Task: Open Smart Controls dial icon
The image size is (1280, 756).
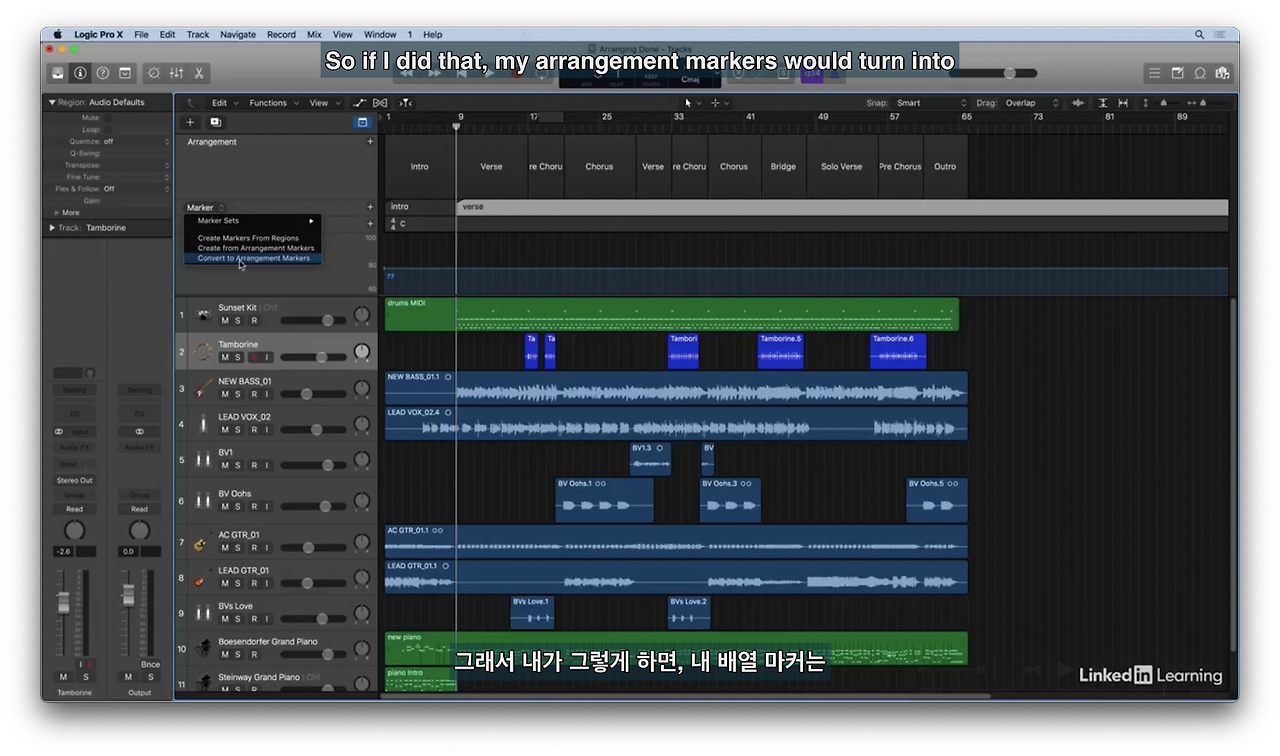Action: [154, 73]
